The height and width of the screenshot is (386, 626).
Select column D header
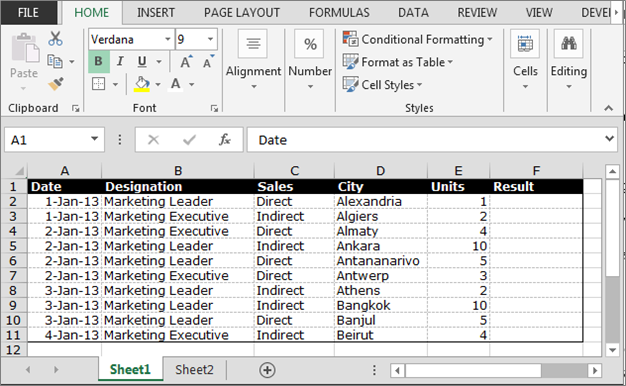click(380, 171)
